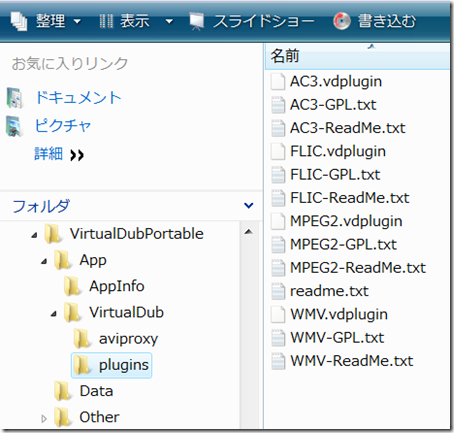Click the VirtualDub folder icon
The height and width of the screenshot is (433, 454).
(x=72, y=312)
